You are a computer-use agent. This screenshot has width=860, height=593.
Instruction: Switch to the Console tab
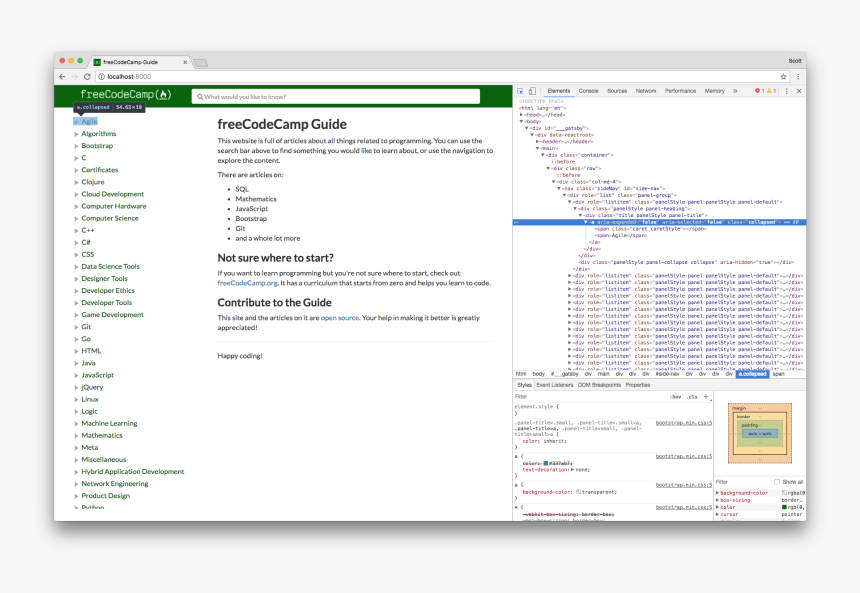(588, 91)
